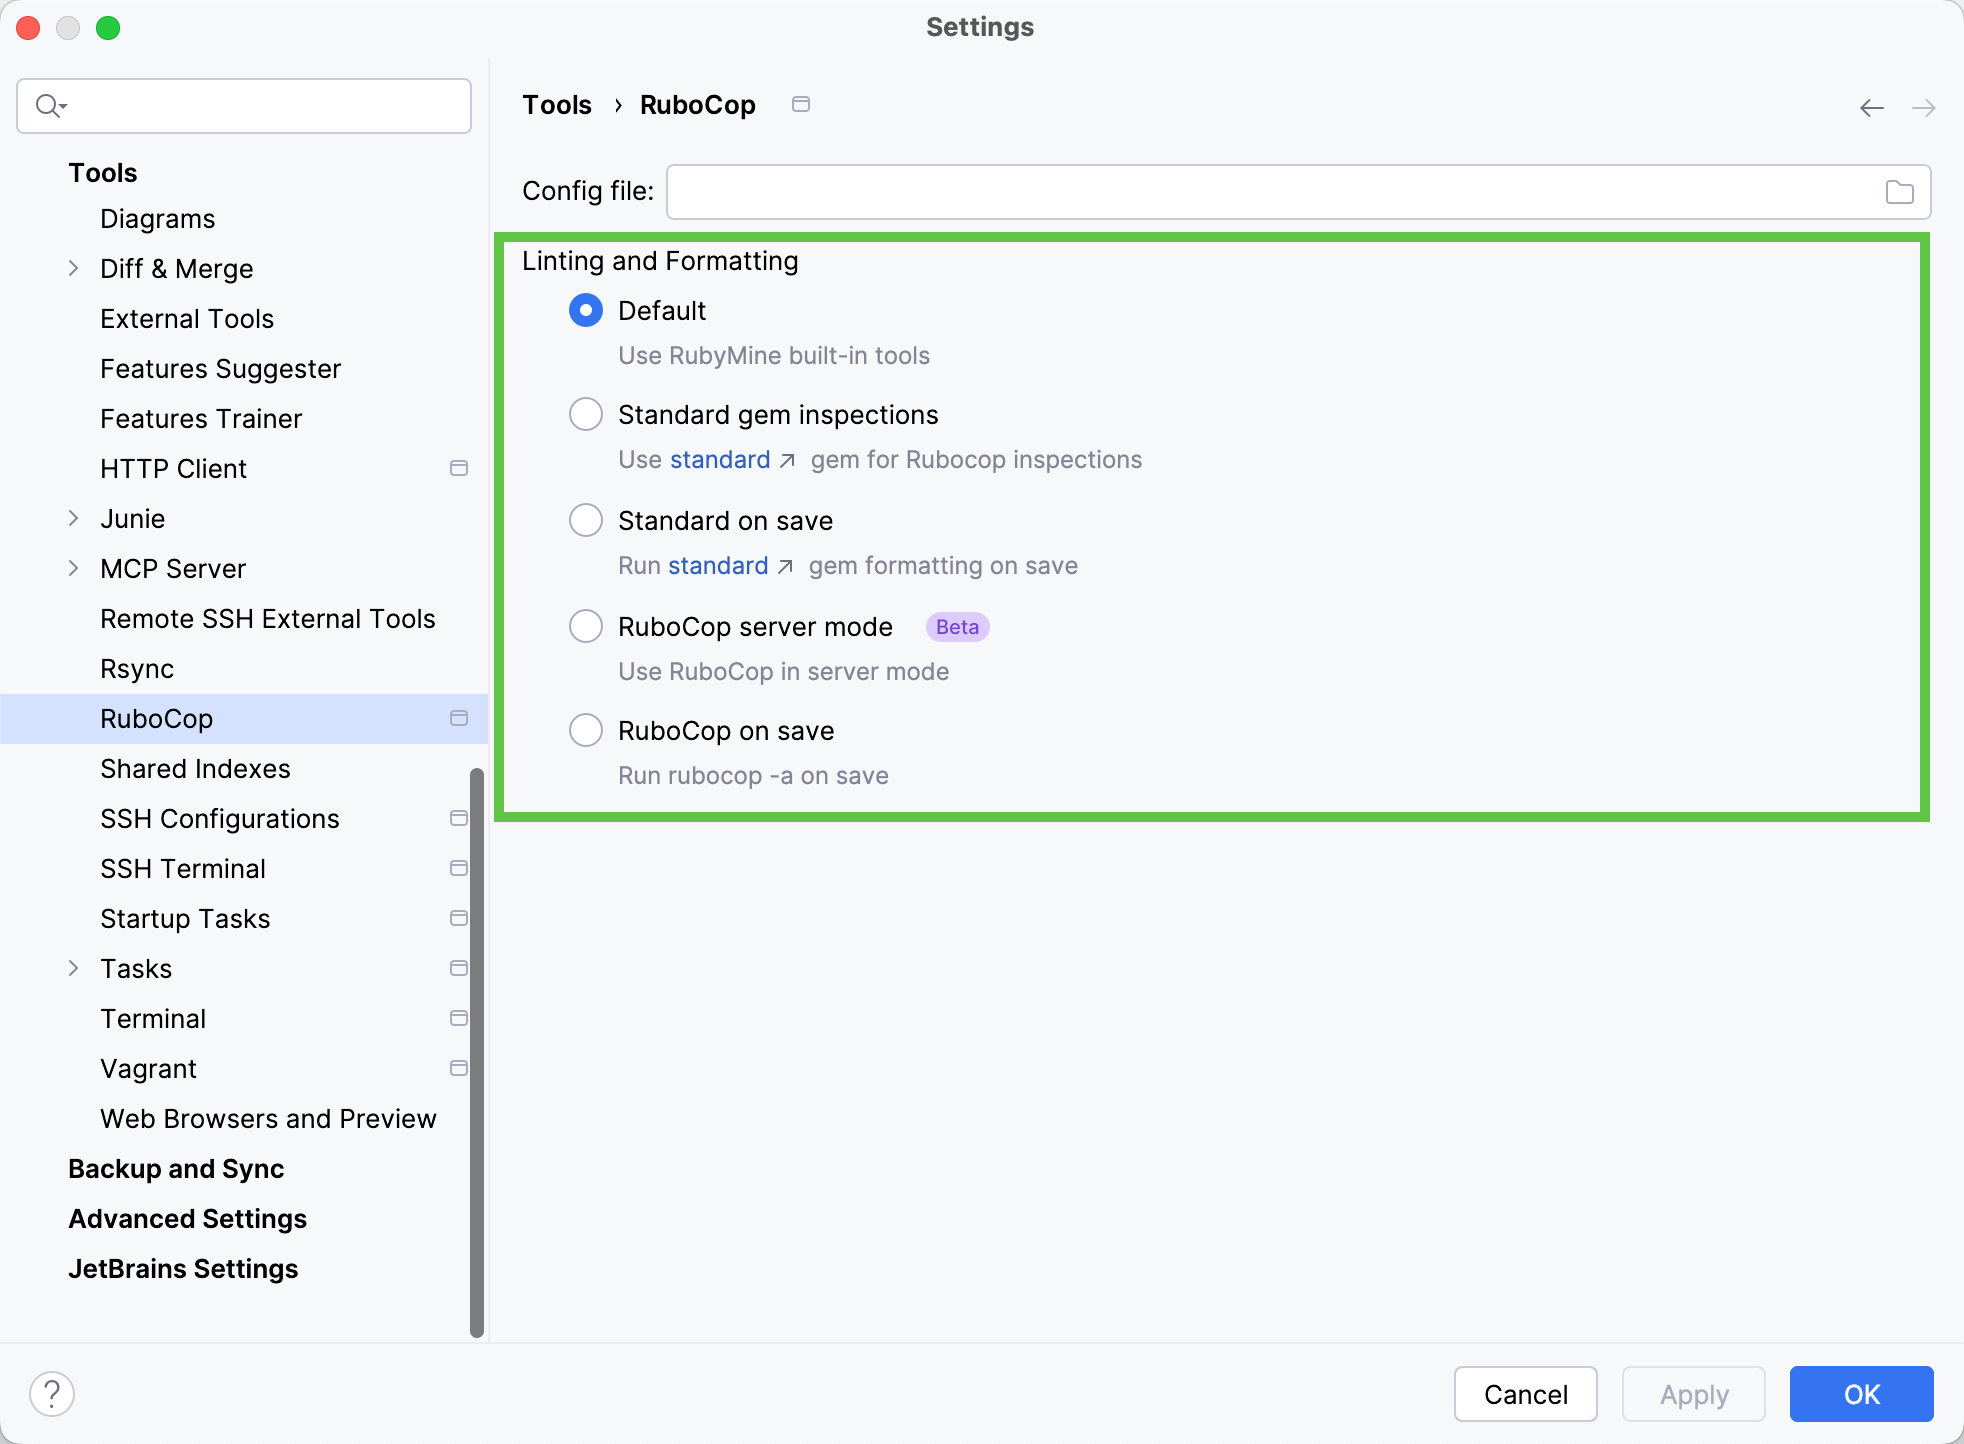Expand the Junie tree item
Screen dimensions: 1964x1444
[x=73, y=518]
